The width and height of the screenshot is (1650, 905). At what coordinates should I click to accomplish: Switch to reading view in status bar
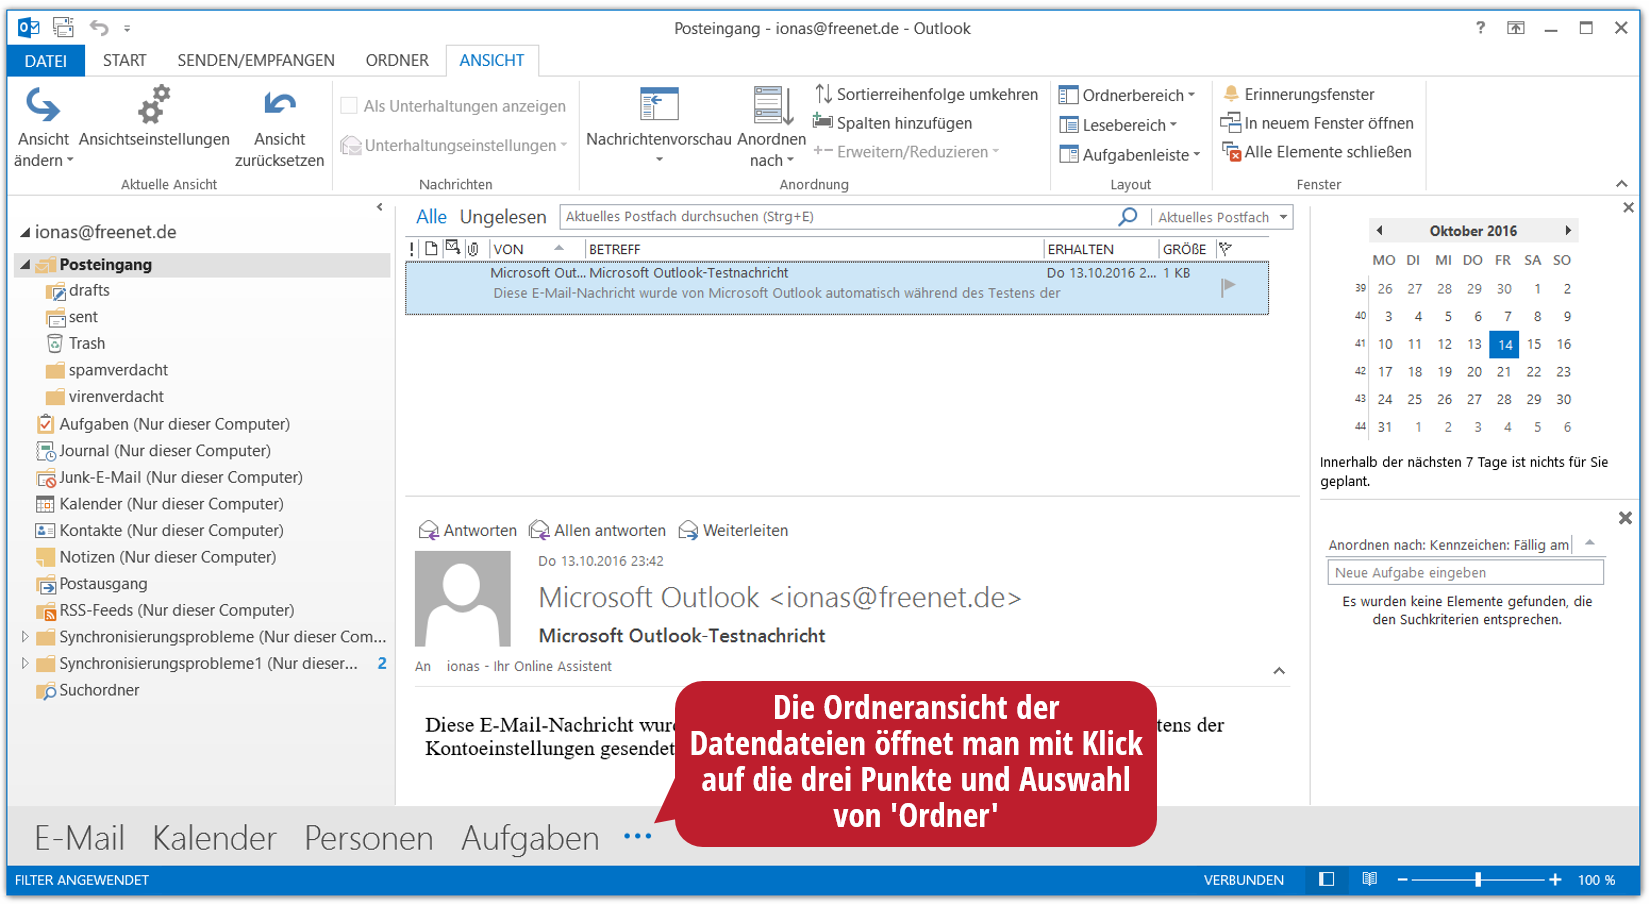point(1370,879)
